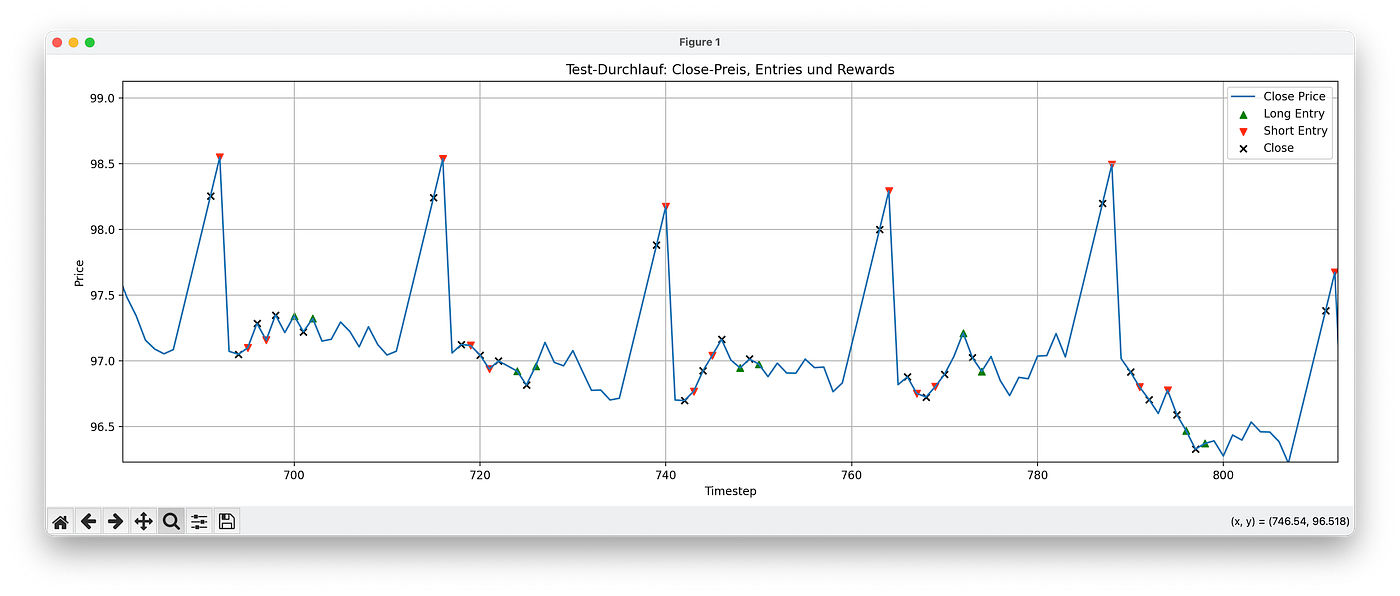The width and height of the screenshot is (1400, 596).
Task: Select the zoom-to-rectangle magnifier tool
Action: click(170, 521)
